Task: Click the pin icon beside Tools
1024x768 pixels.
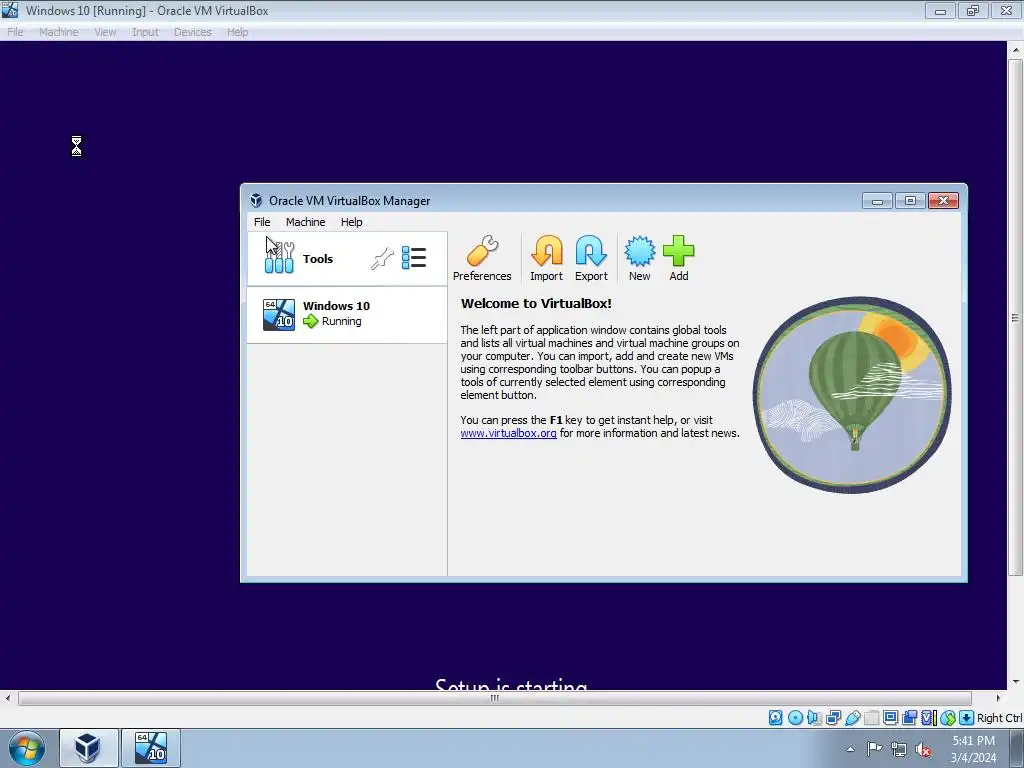Action: click(383, 259)
